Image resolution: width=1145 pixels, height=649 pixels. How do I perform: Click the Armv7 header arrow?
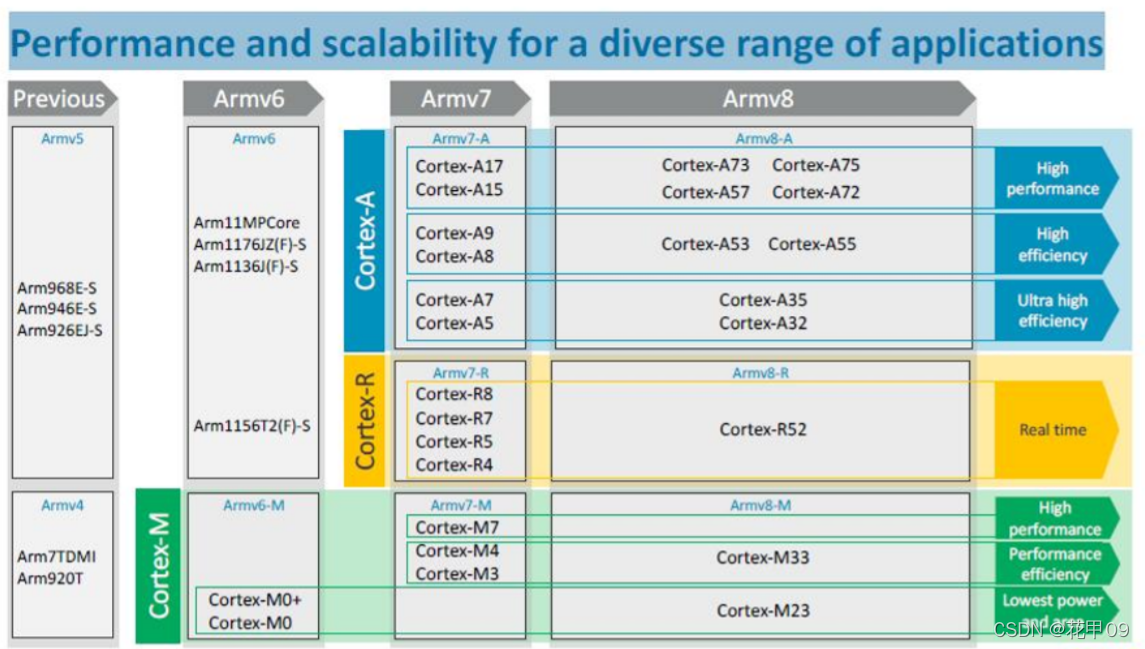[460, 99]
